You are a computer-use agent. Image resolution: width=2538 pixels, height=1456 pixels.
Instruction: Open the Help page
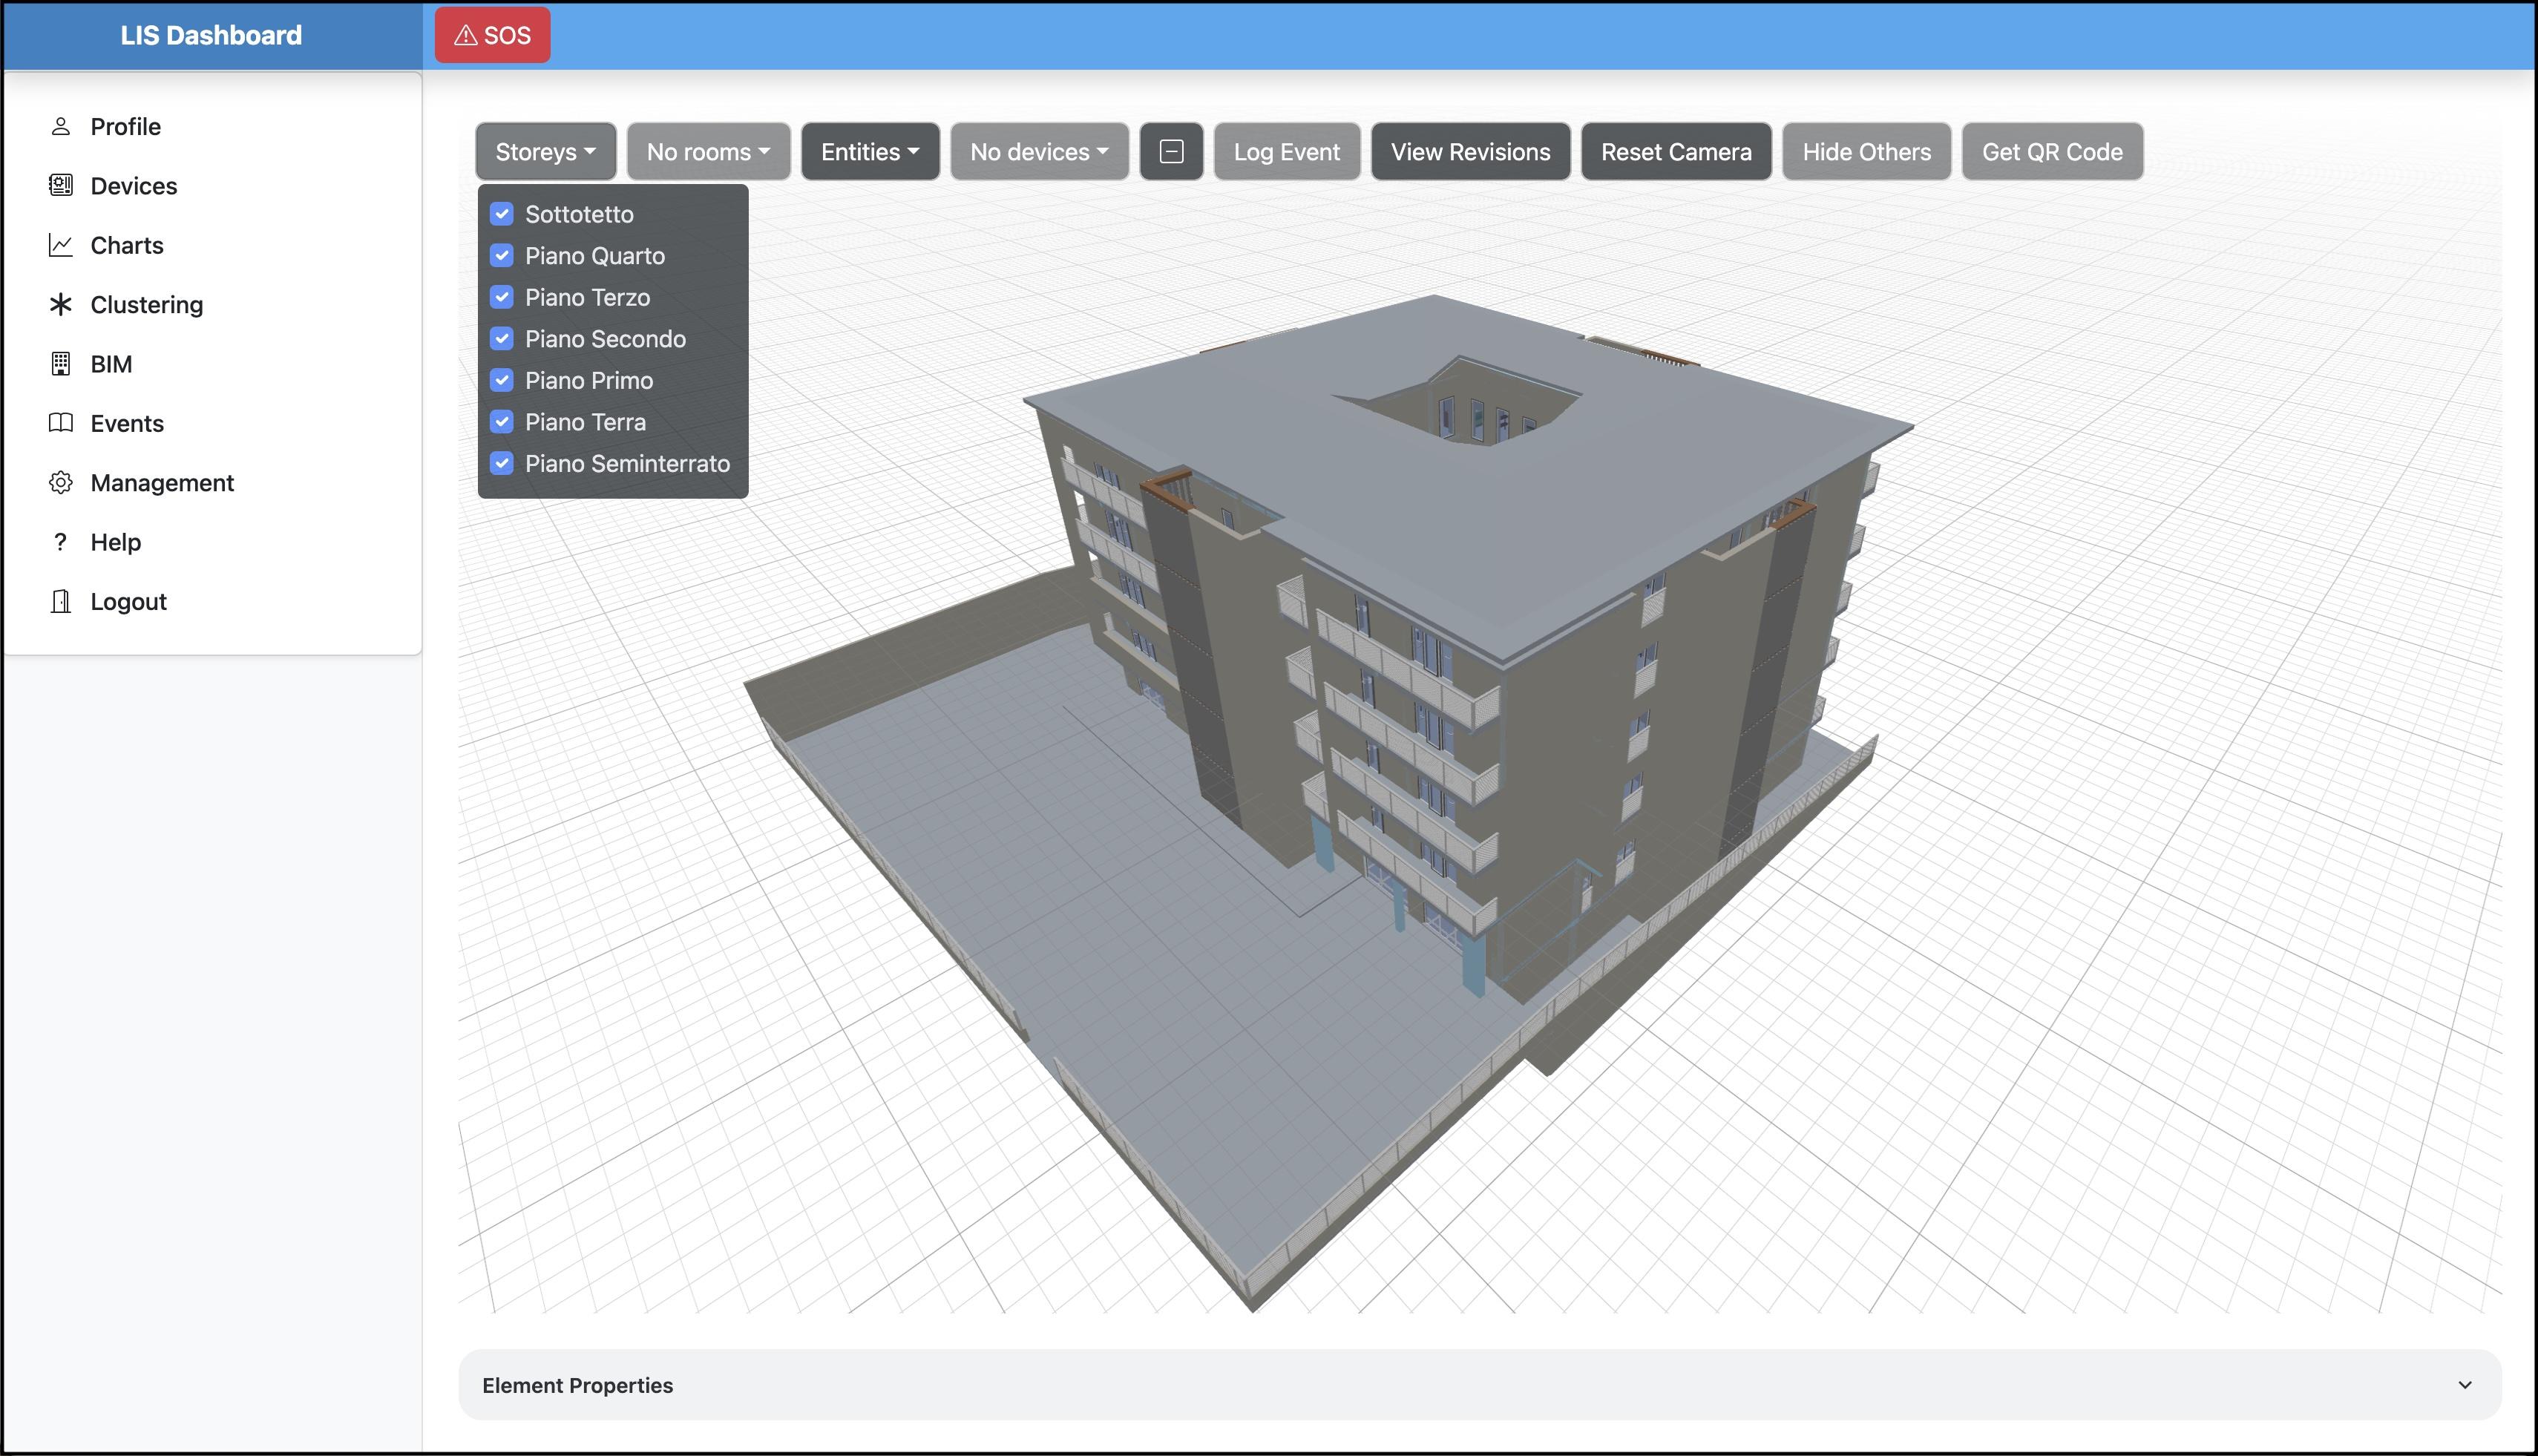click(115, 542)
